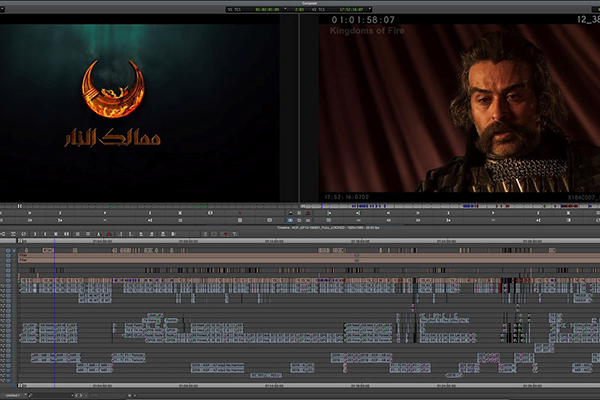600x400 pixels.
Task: Toggle the first audio track selector
Action: click(8, 286)
